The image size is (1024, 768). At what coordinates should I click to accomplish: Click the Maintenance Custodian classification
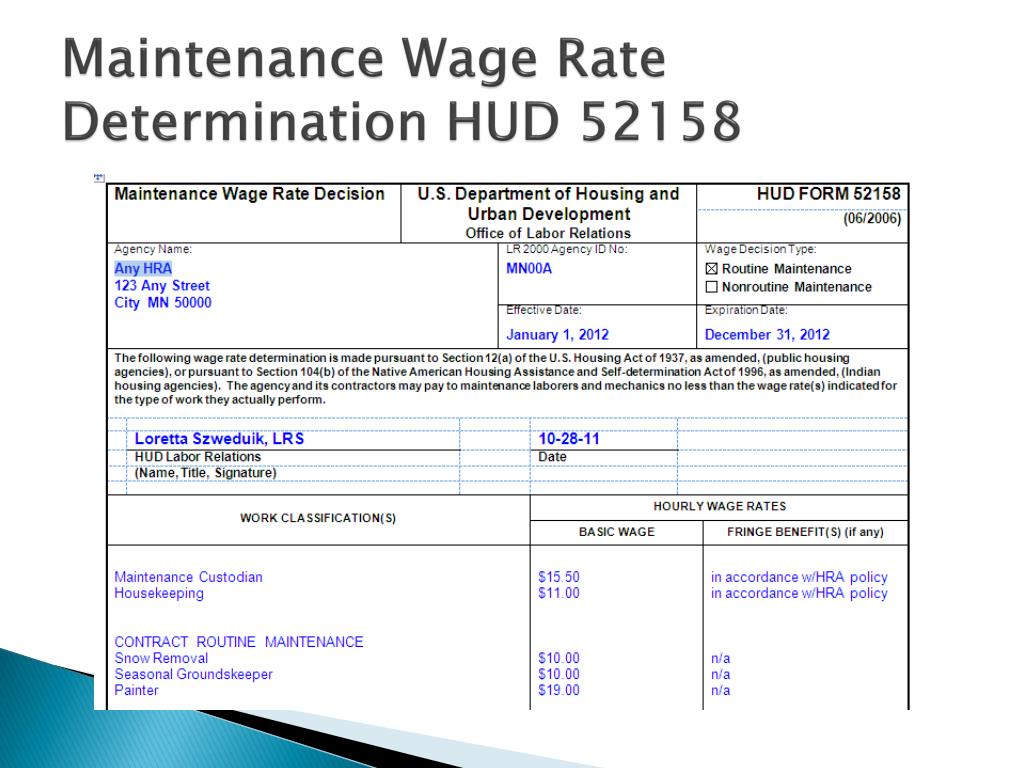tap(188, 577)
